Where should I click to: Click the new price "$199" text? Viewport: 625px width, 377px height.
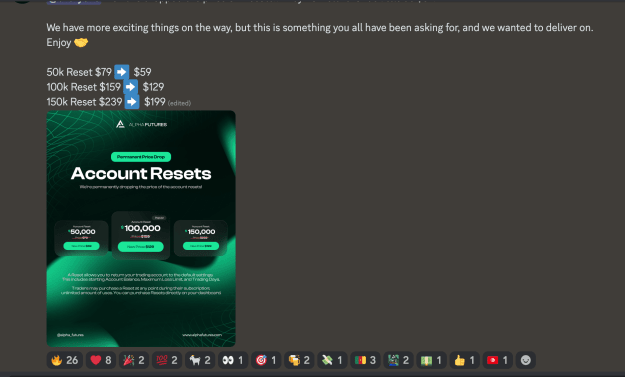(x=155, y=102)
